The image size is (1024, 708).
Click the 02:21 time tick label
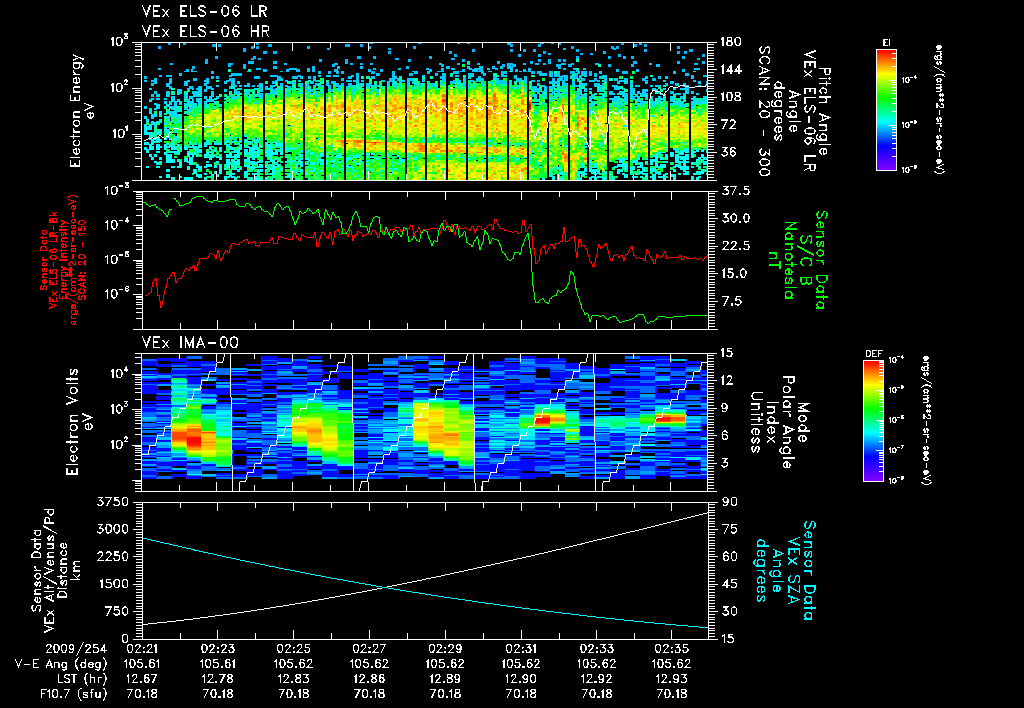142,649
